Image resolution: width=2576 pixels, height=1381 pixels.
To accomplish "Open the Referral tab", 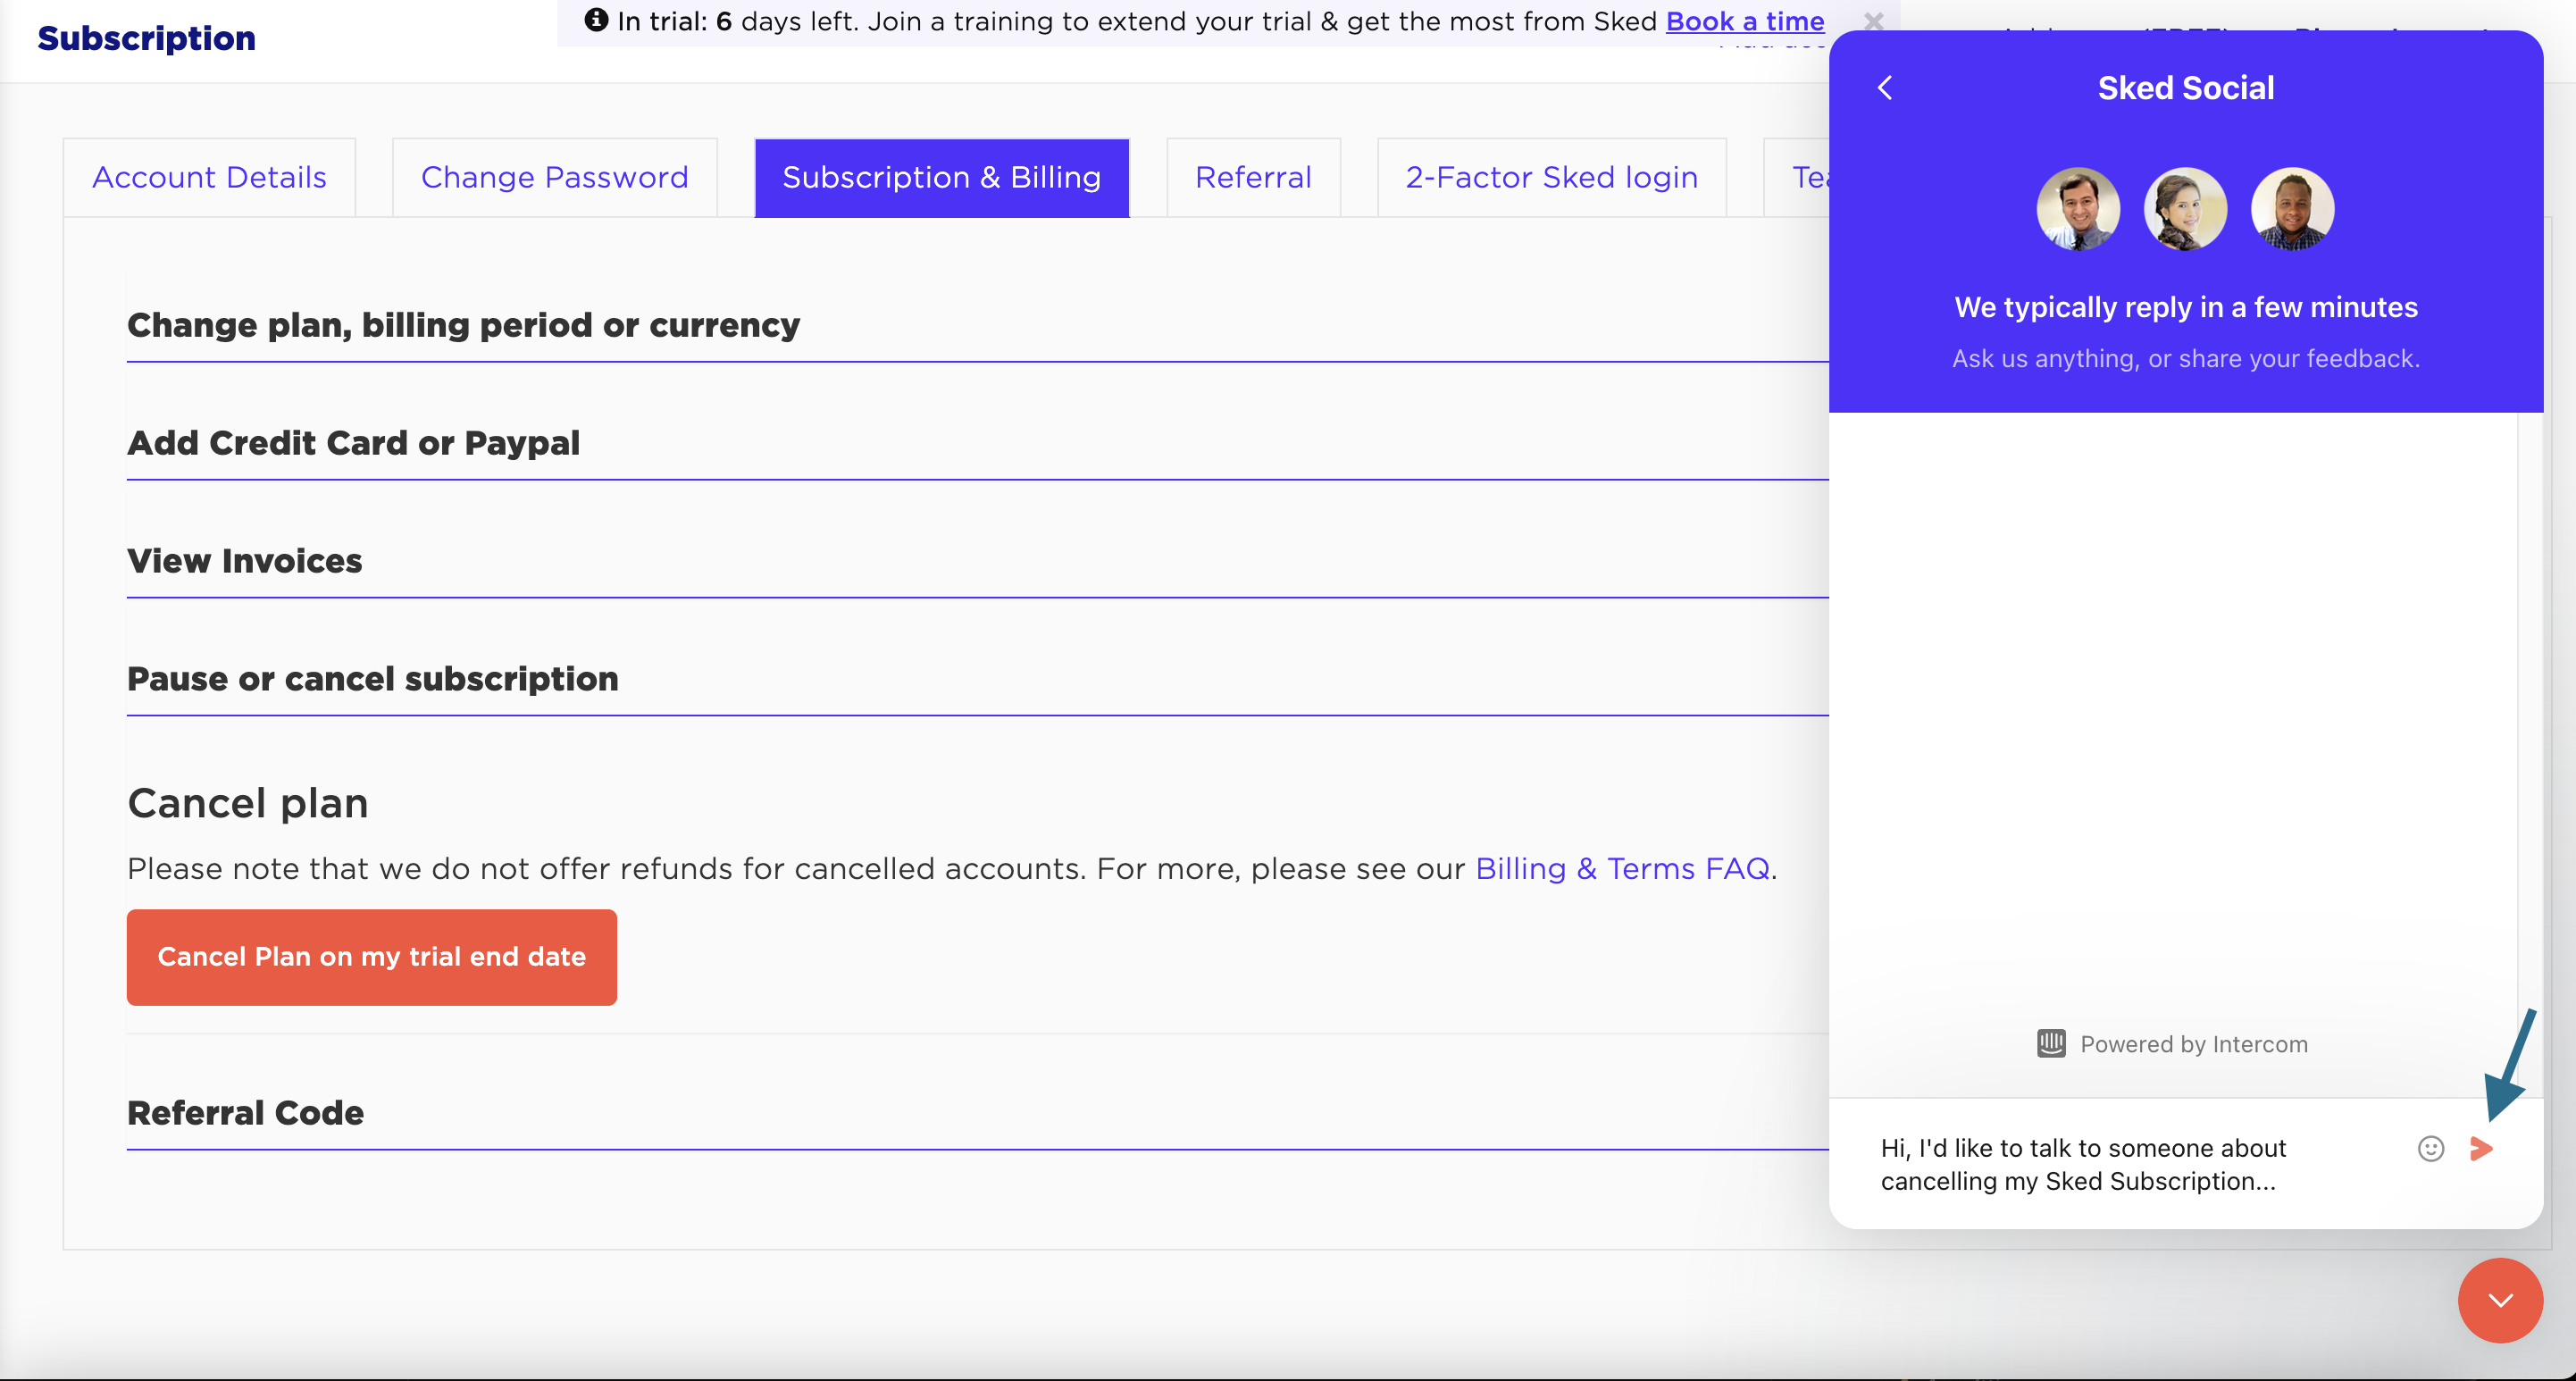I will [x=1253, y=177].
